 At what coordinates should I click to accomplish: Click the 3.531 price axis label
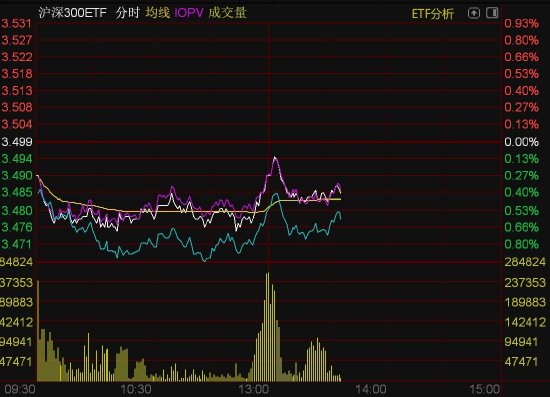[x=16, y=23]
